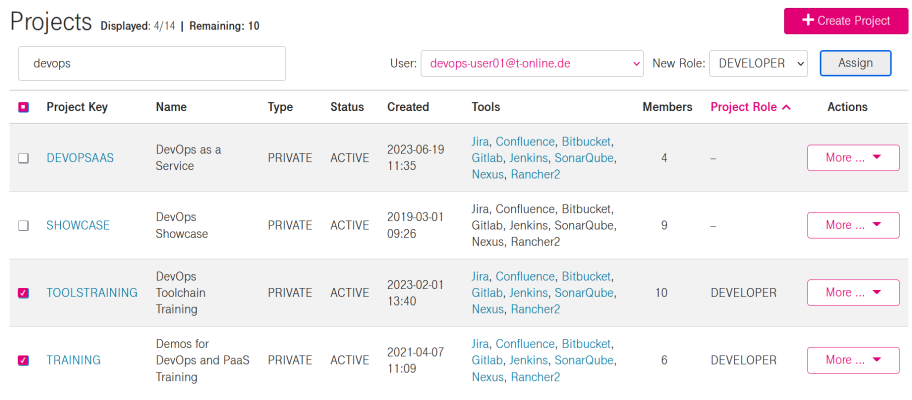
Task: Focus the search field containing devops
Action: coord(152,63)
